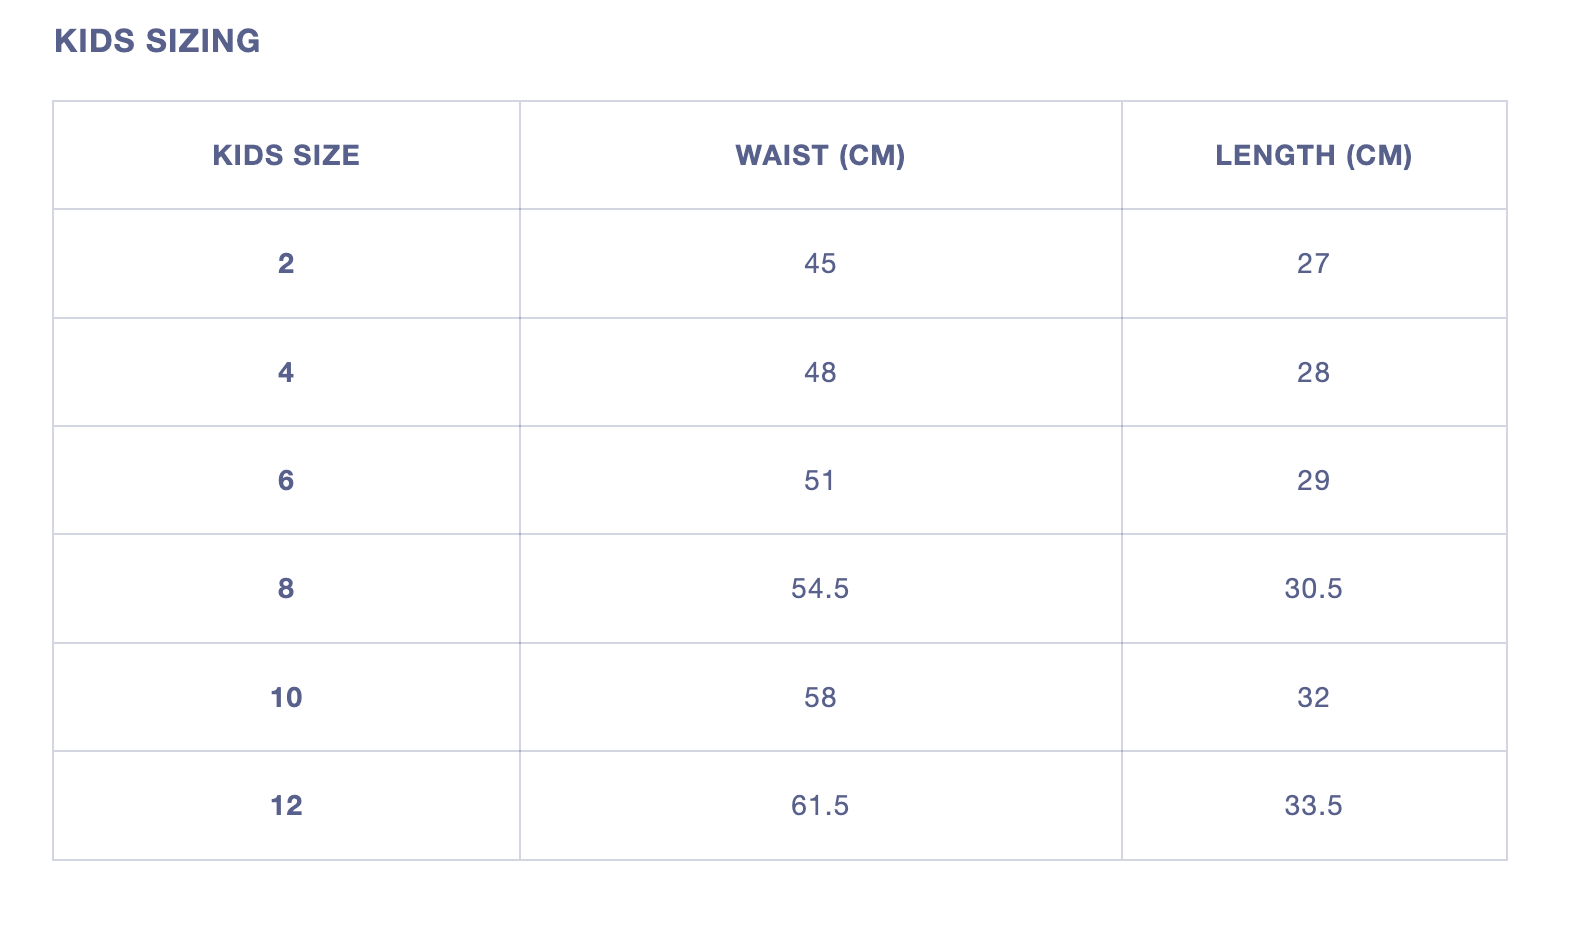Screen dimensions: 1580x928
Task: Select the kids size 8 row label
Action: click(x=286, y=589)
